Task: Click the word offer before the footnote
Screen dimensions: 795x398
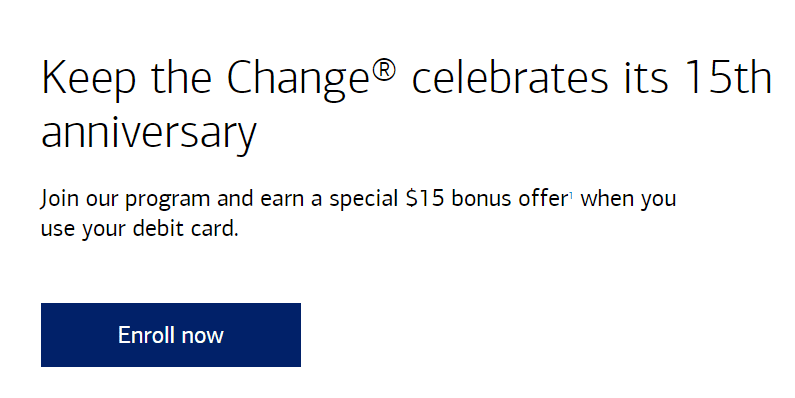Action: [x=543, y=198]
